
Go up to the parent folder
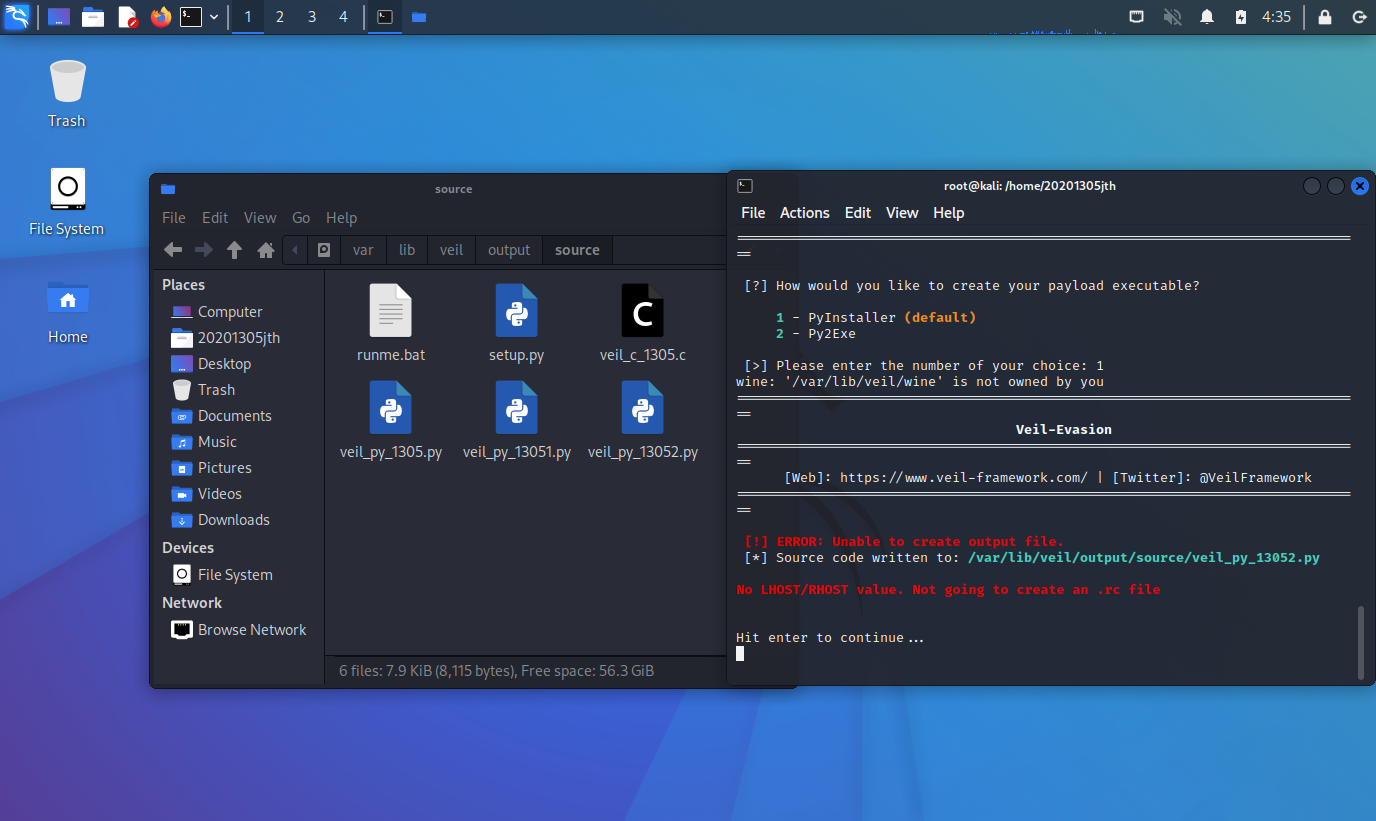[235, 250]
